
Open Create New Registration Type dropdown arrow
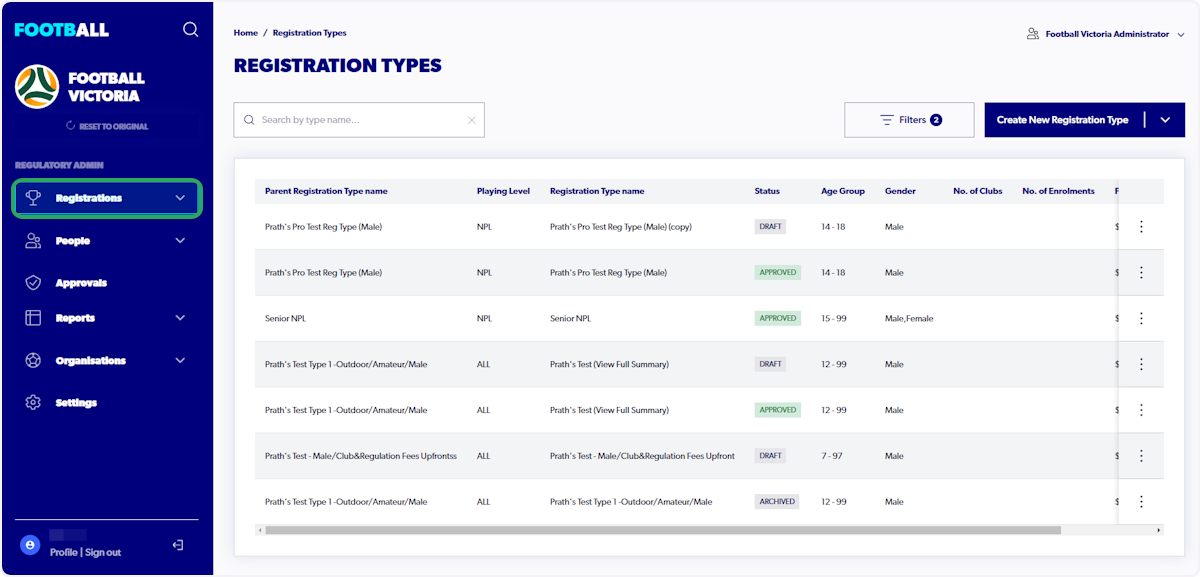[1165, 120]
